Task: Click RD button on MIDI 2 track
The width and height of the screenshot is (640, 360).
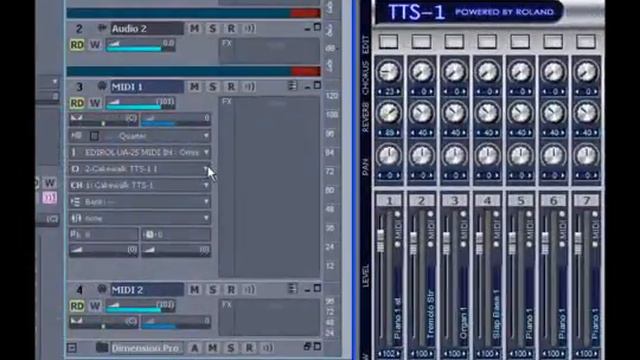Action: tap(77, 306)
